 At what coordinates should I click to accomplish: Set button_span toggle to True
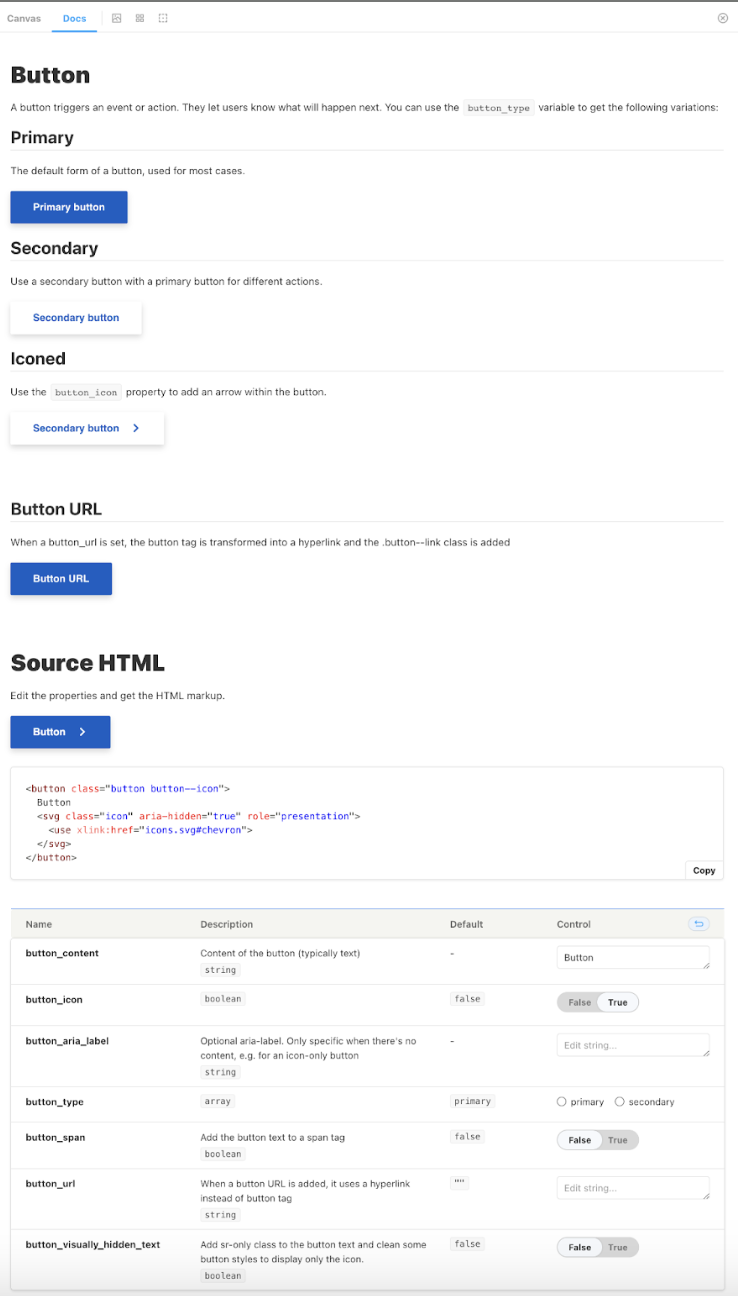click(618, 1140)
